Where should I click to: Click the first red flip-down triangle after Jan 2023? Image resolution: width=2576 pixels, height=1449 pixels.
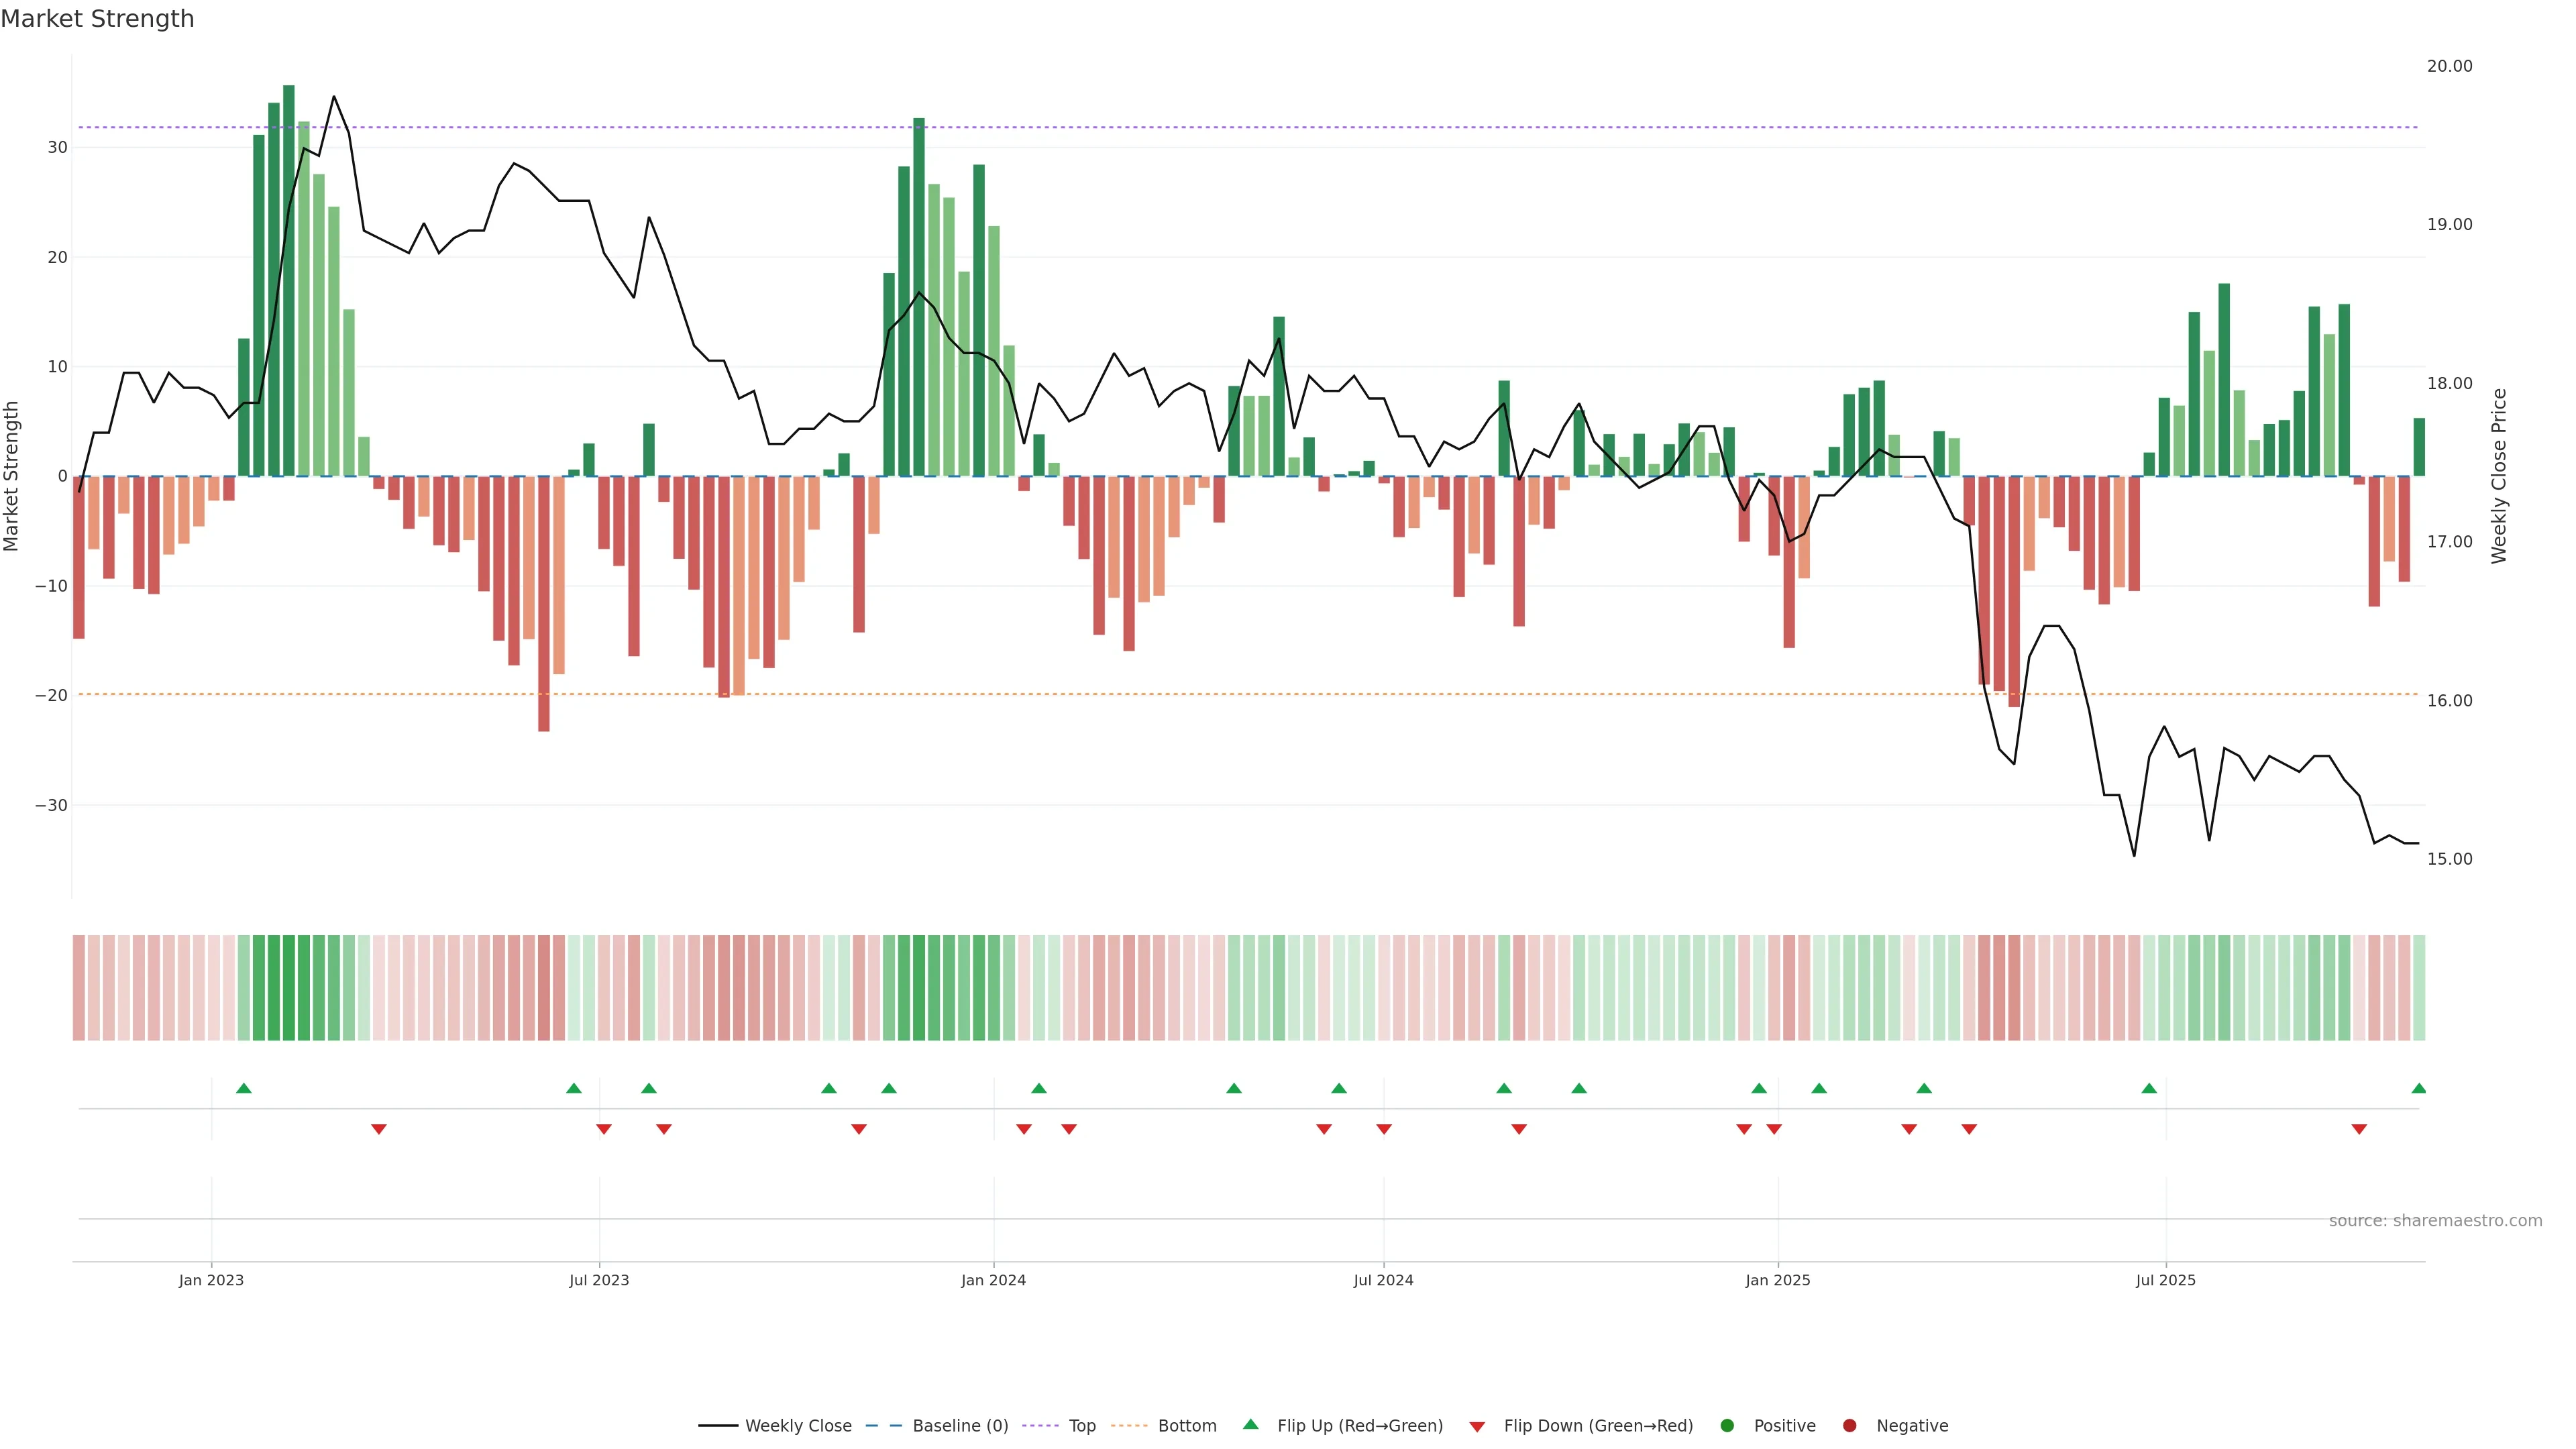tap(378, 1129)
